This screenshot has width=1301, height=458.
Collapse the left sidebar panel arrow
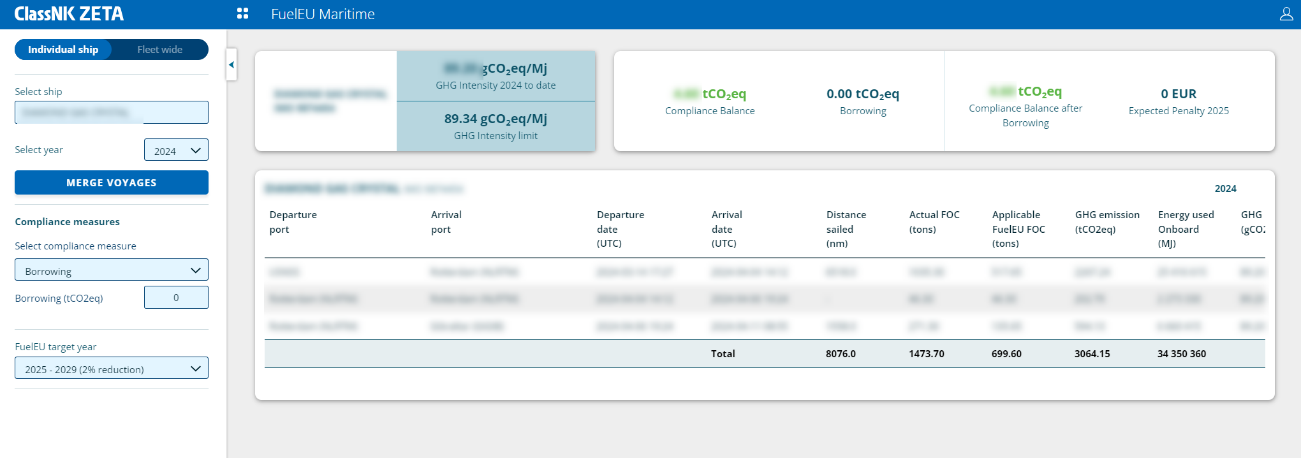pyautogui.click(x=232, y=65)
